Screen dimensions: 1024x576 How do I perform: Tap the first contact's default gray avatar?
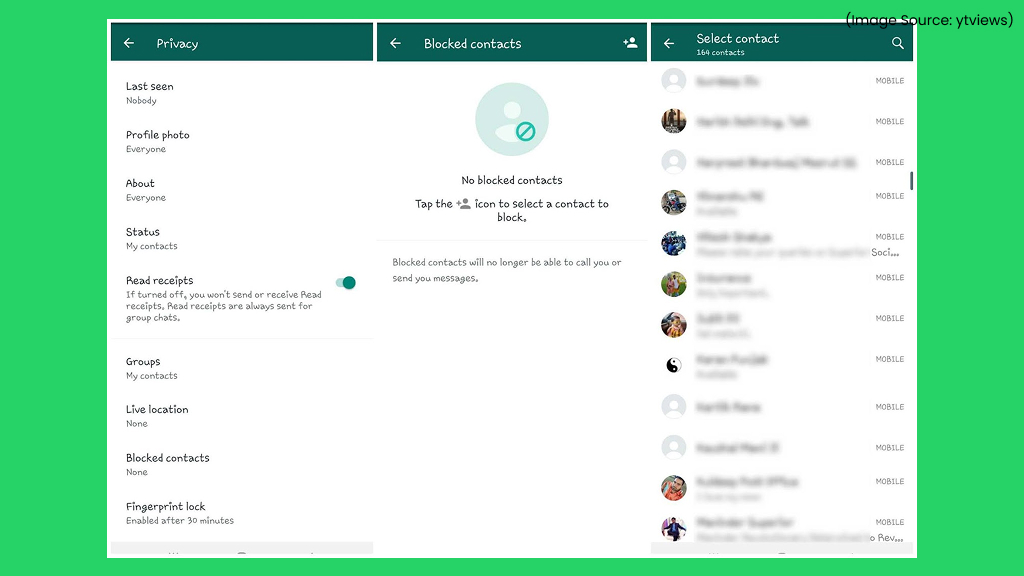674,81
